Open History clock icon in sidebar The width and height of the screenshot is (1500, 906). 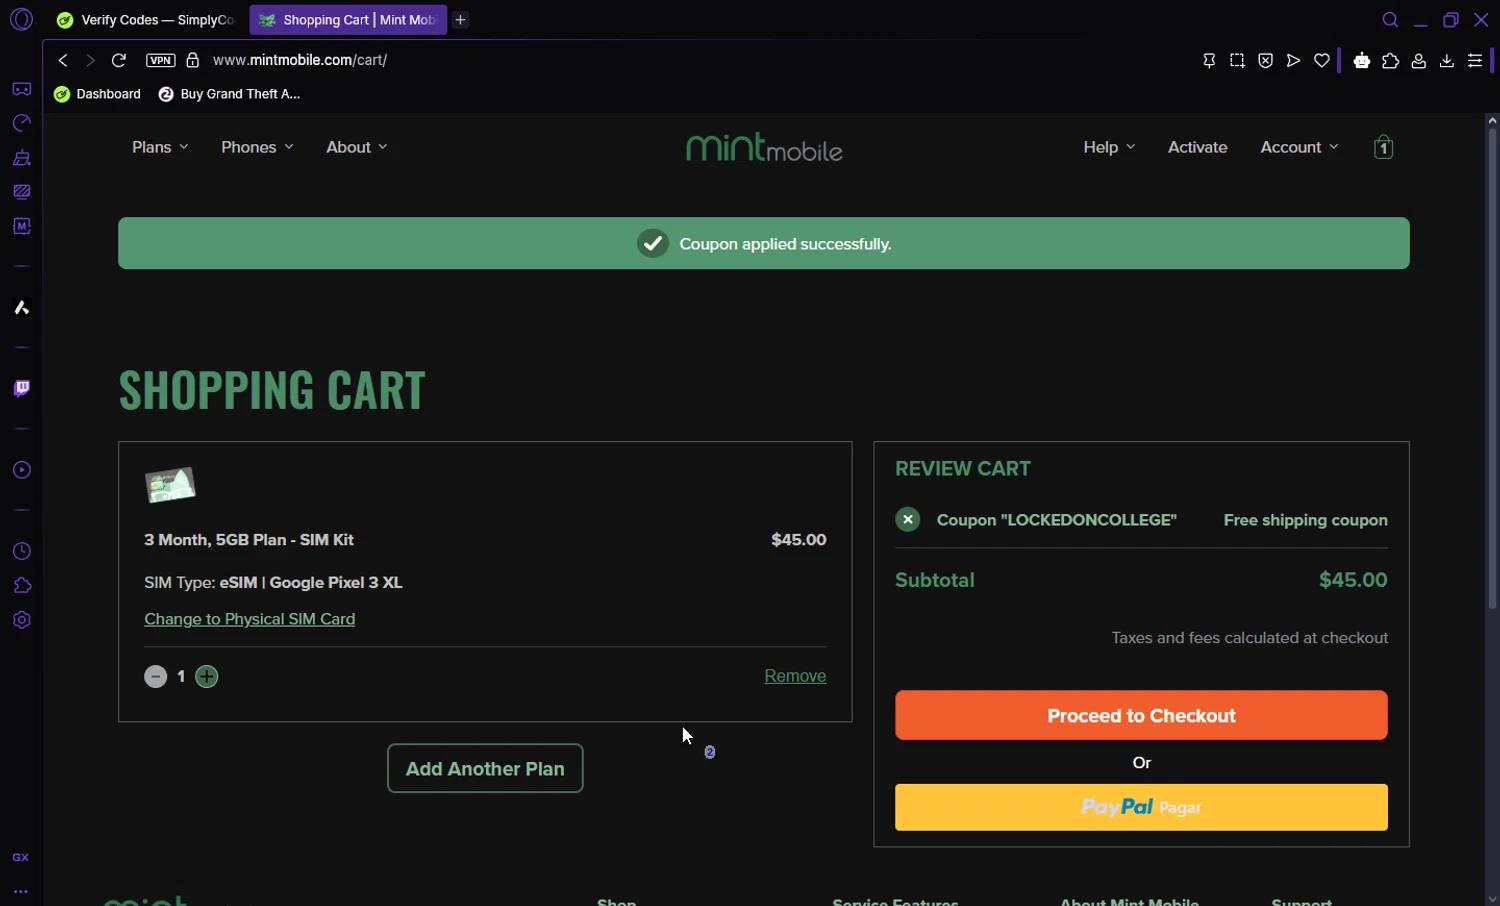(21, 551)
